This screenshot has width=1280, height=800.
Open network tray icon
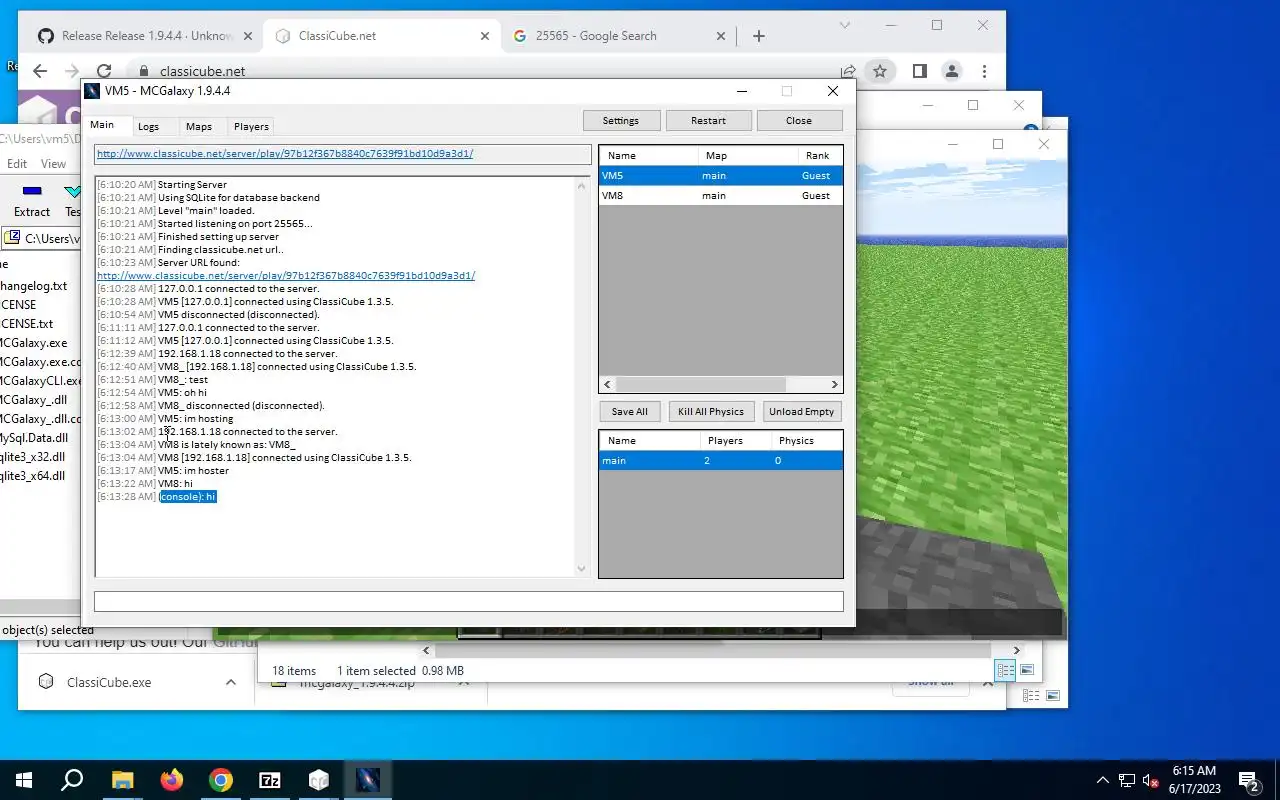point(1127,780)
